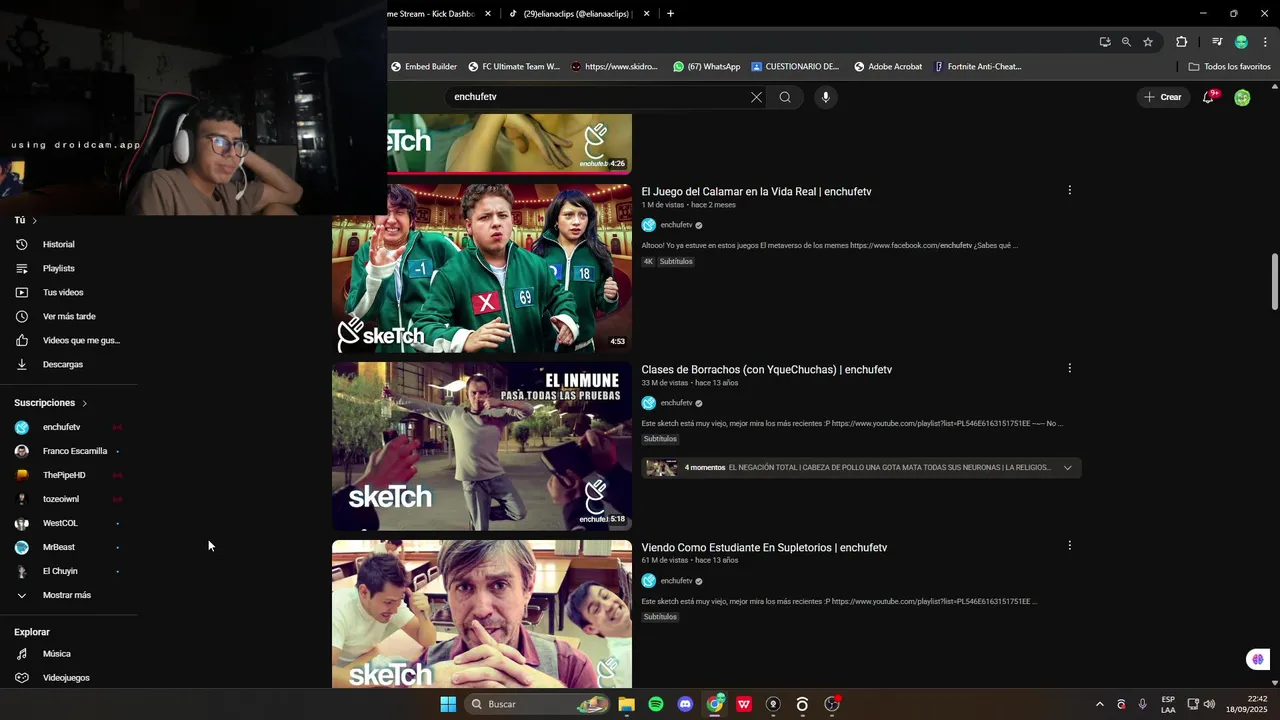
Task: Bookmark page with Chrome star icon
Action: point(1148,42)
